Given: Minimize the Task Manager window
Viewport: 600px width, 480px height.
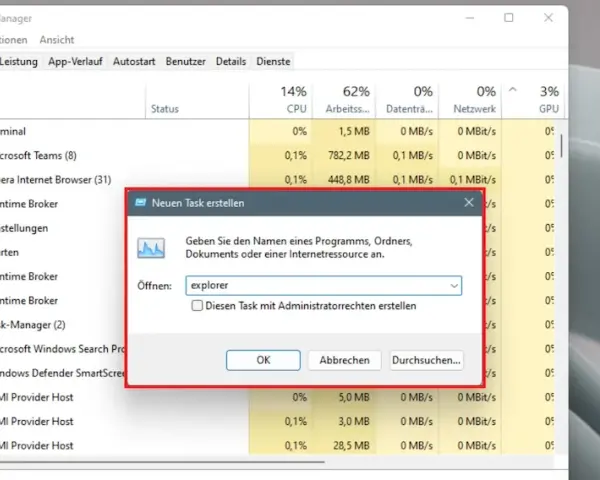Looking at the screenshot, I should (x=470, y=18).
